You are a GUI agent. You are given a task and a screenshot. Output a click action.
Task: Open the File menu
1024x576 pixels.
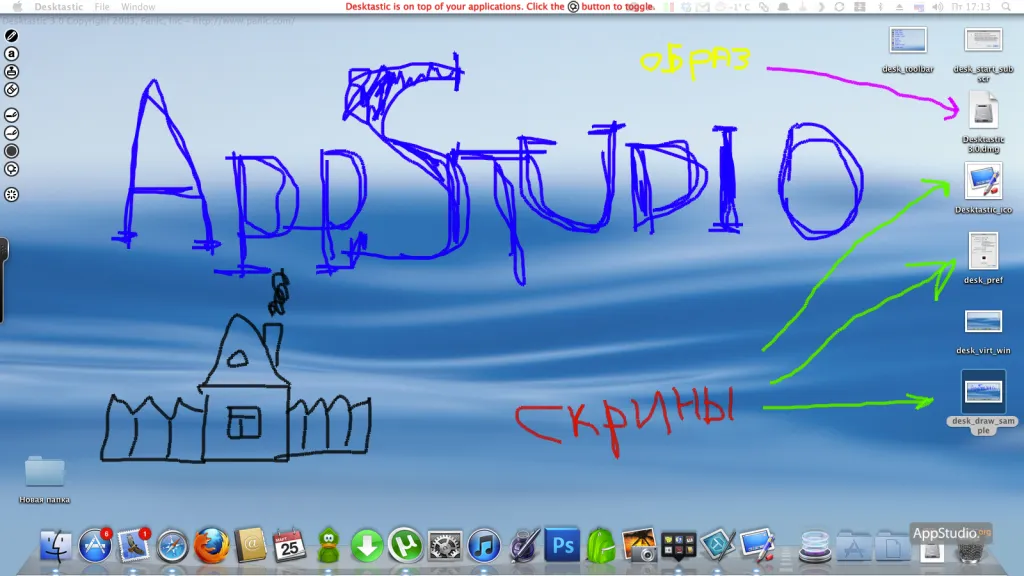pyautogui.click(x=102, y=7)
